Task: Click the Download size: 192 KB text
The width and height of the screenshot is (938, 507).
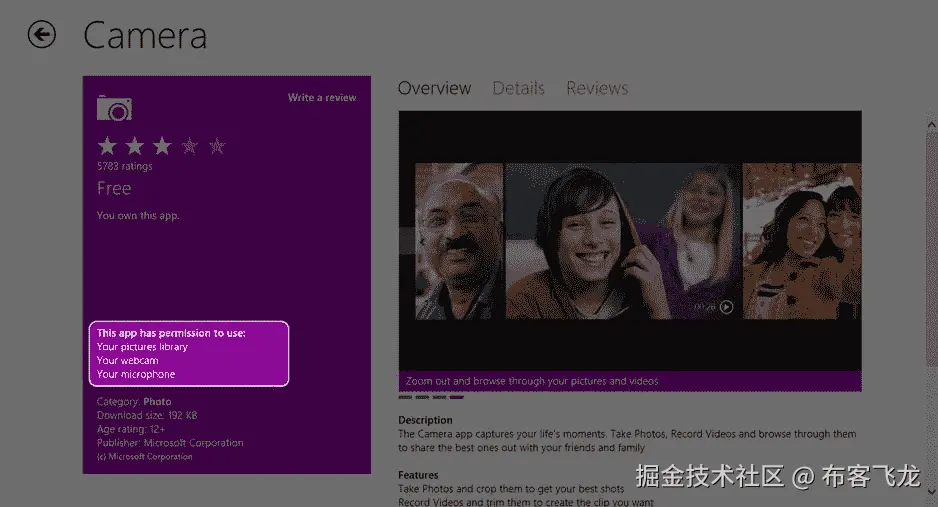Action: pos(147,416)
